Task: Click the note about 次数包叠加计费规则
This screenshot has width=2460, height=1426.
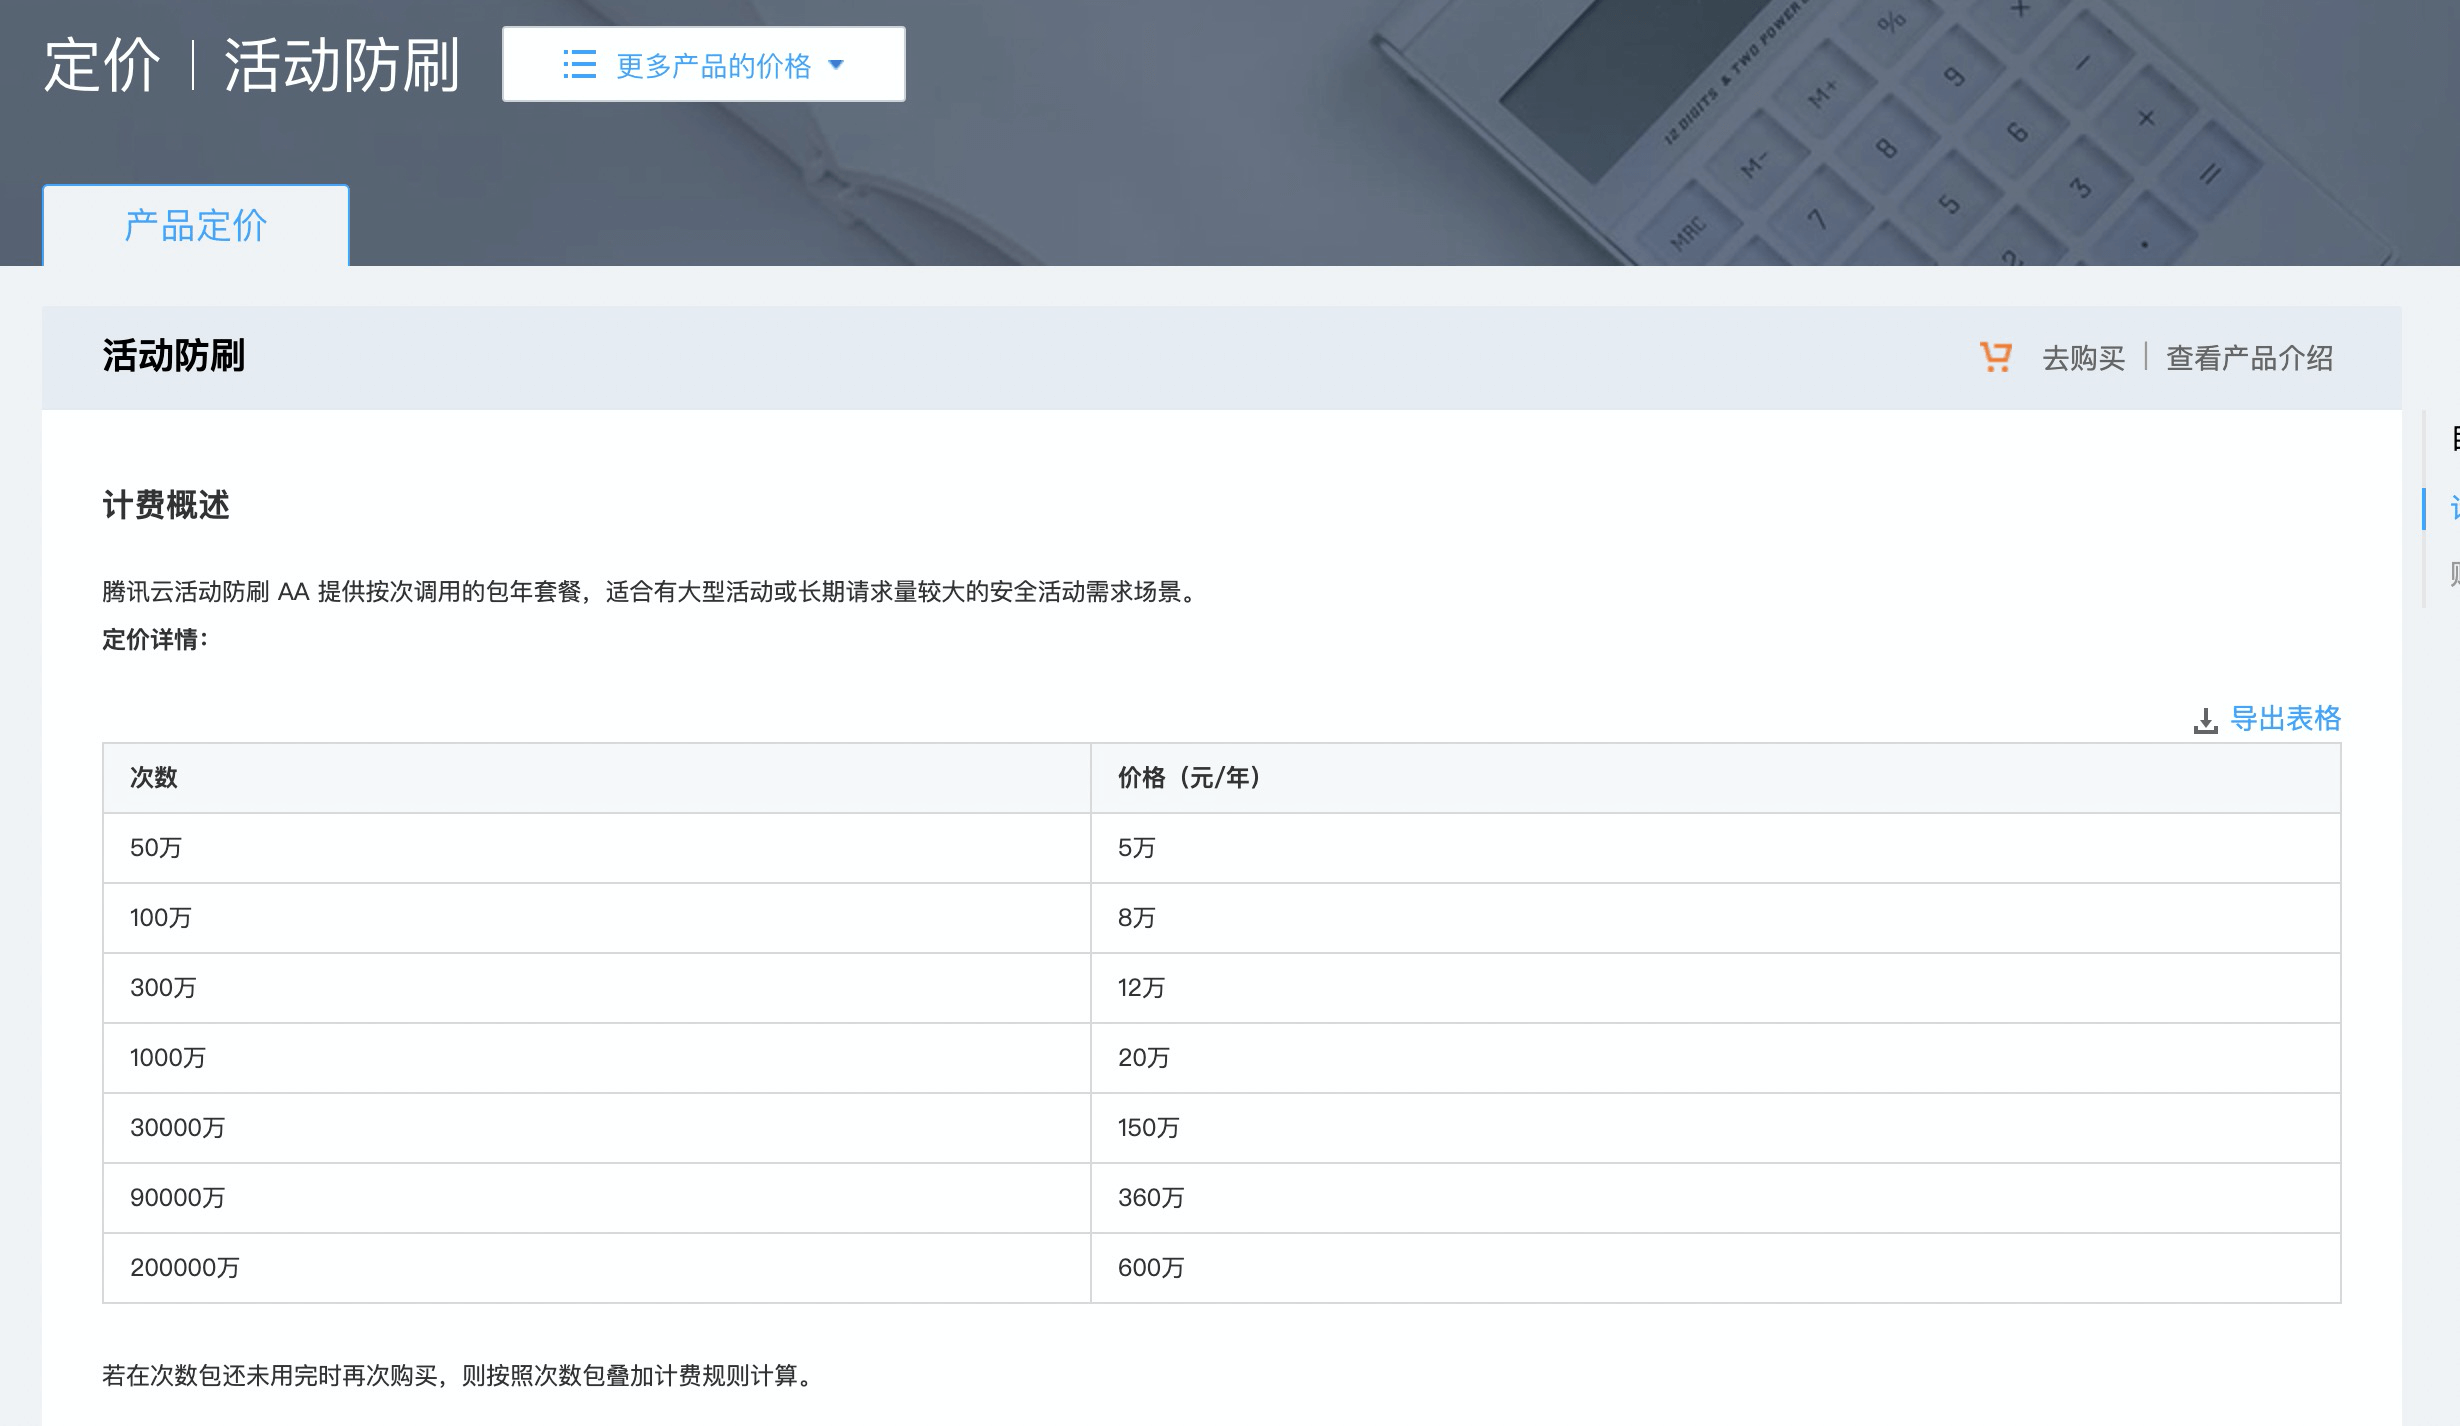Action: (x=458, y=1376)
